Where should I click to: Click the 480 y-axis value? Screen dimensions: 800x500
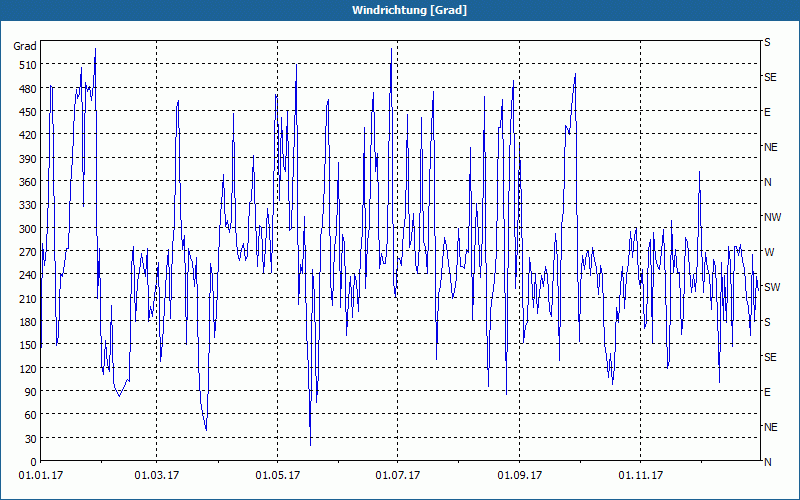28,89
